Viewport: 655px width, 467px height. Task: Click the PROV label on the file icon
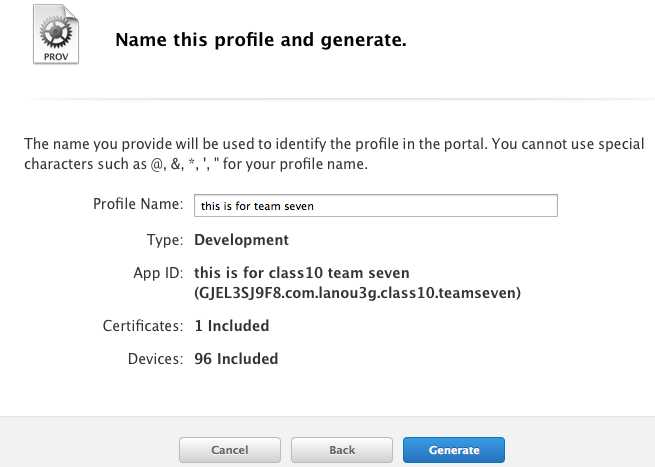tap(56, 56)
